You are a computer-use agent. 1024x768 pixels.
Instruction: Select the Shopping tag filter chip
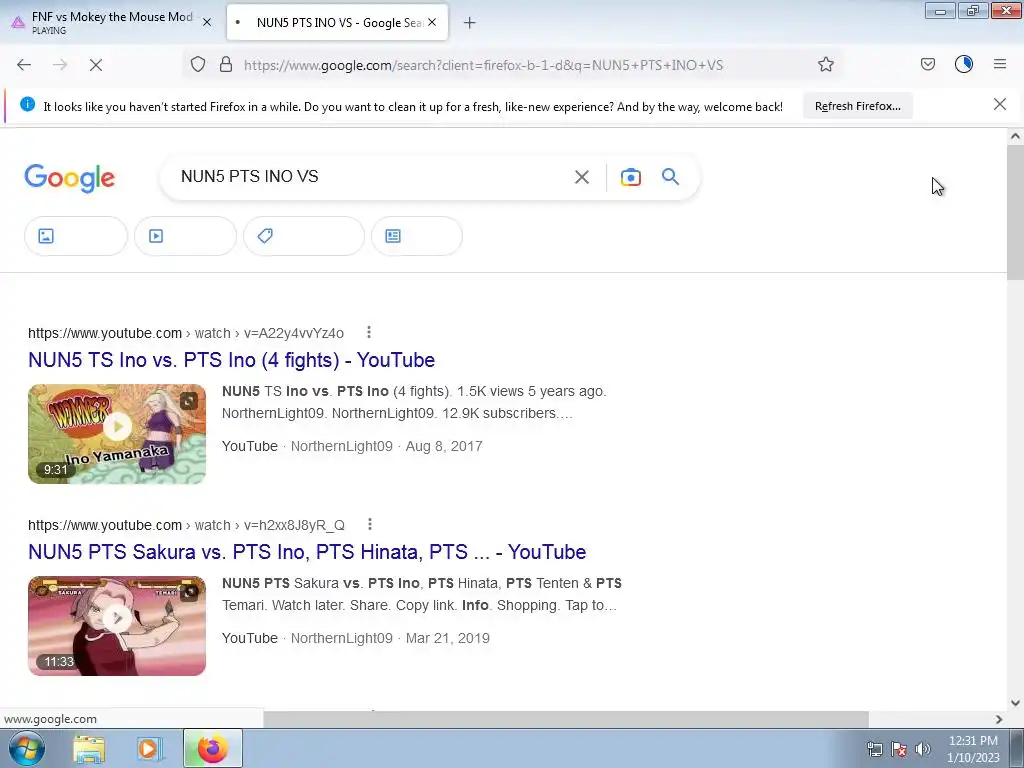click(304, 236)
